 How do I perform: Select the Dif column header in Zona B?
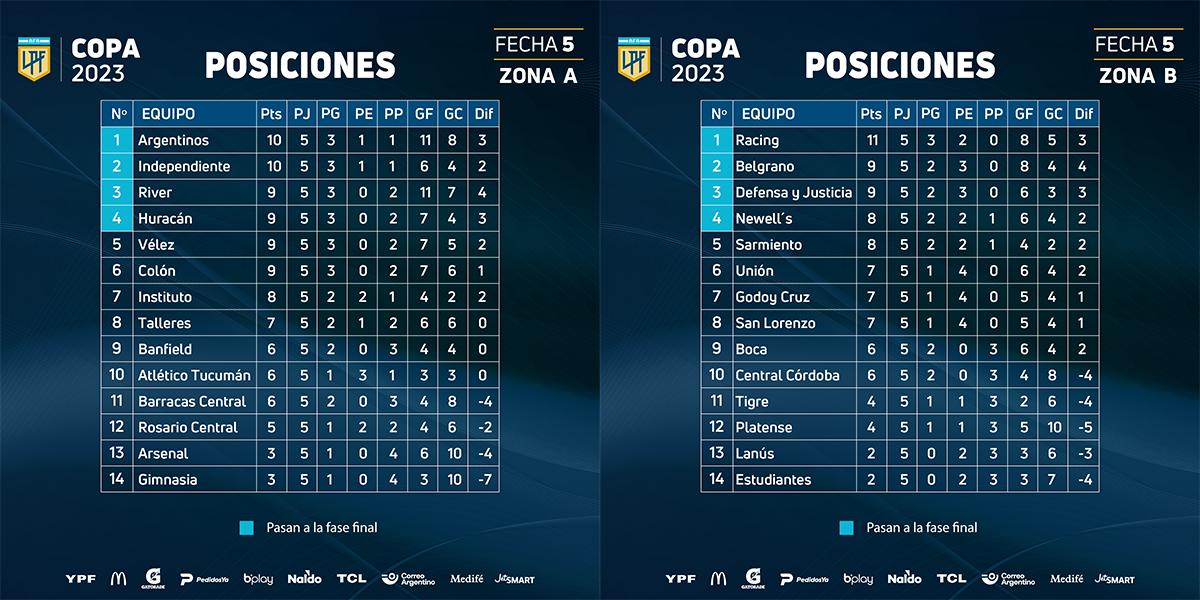[x=1084, y=114]
